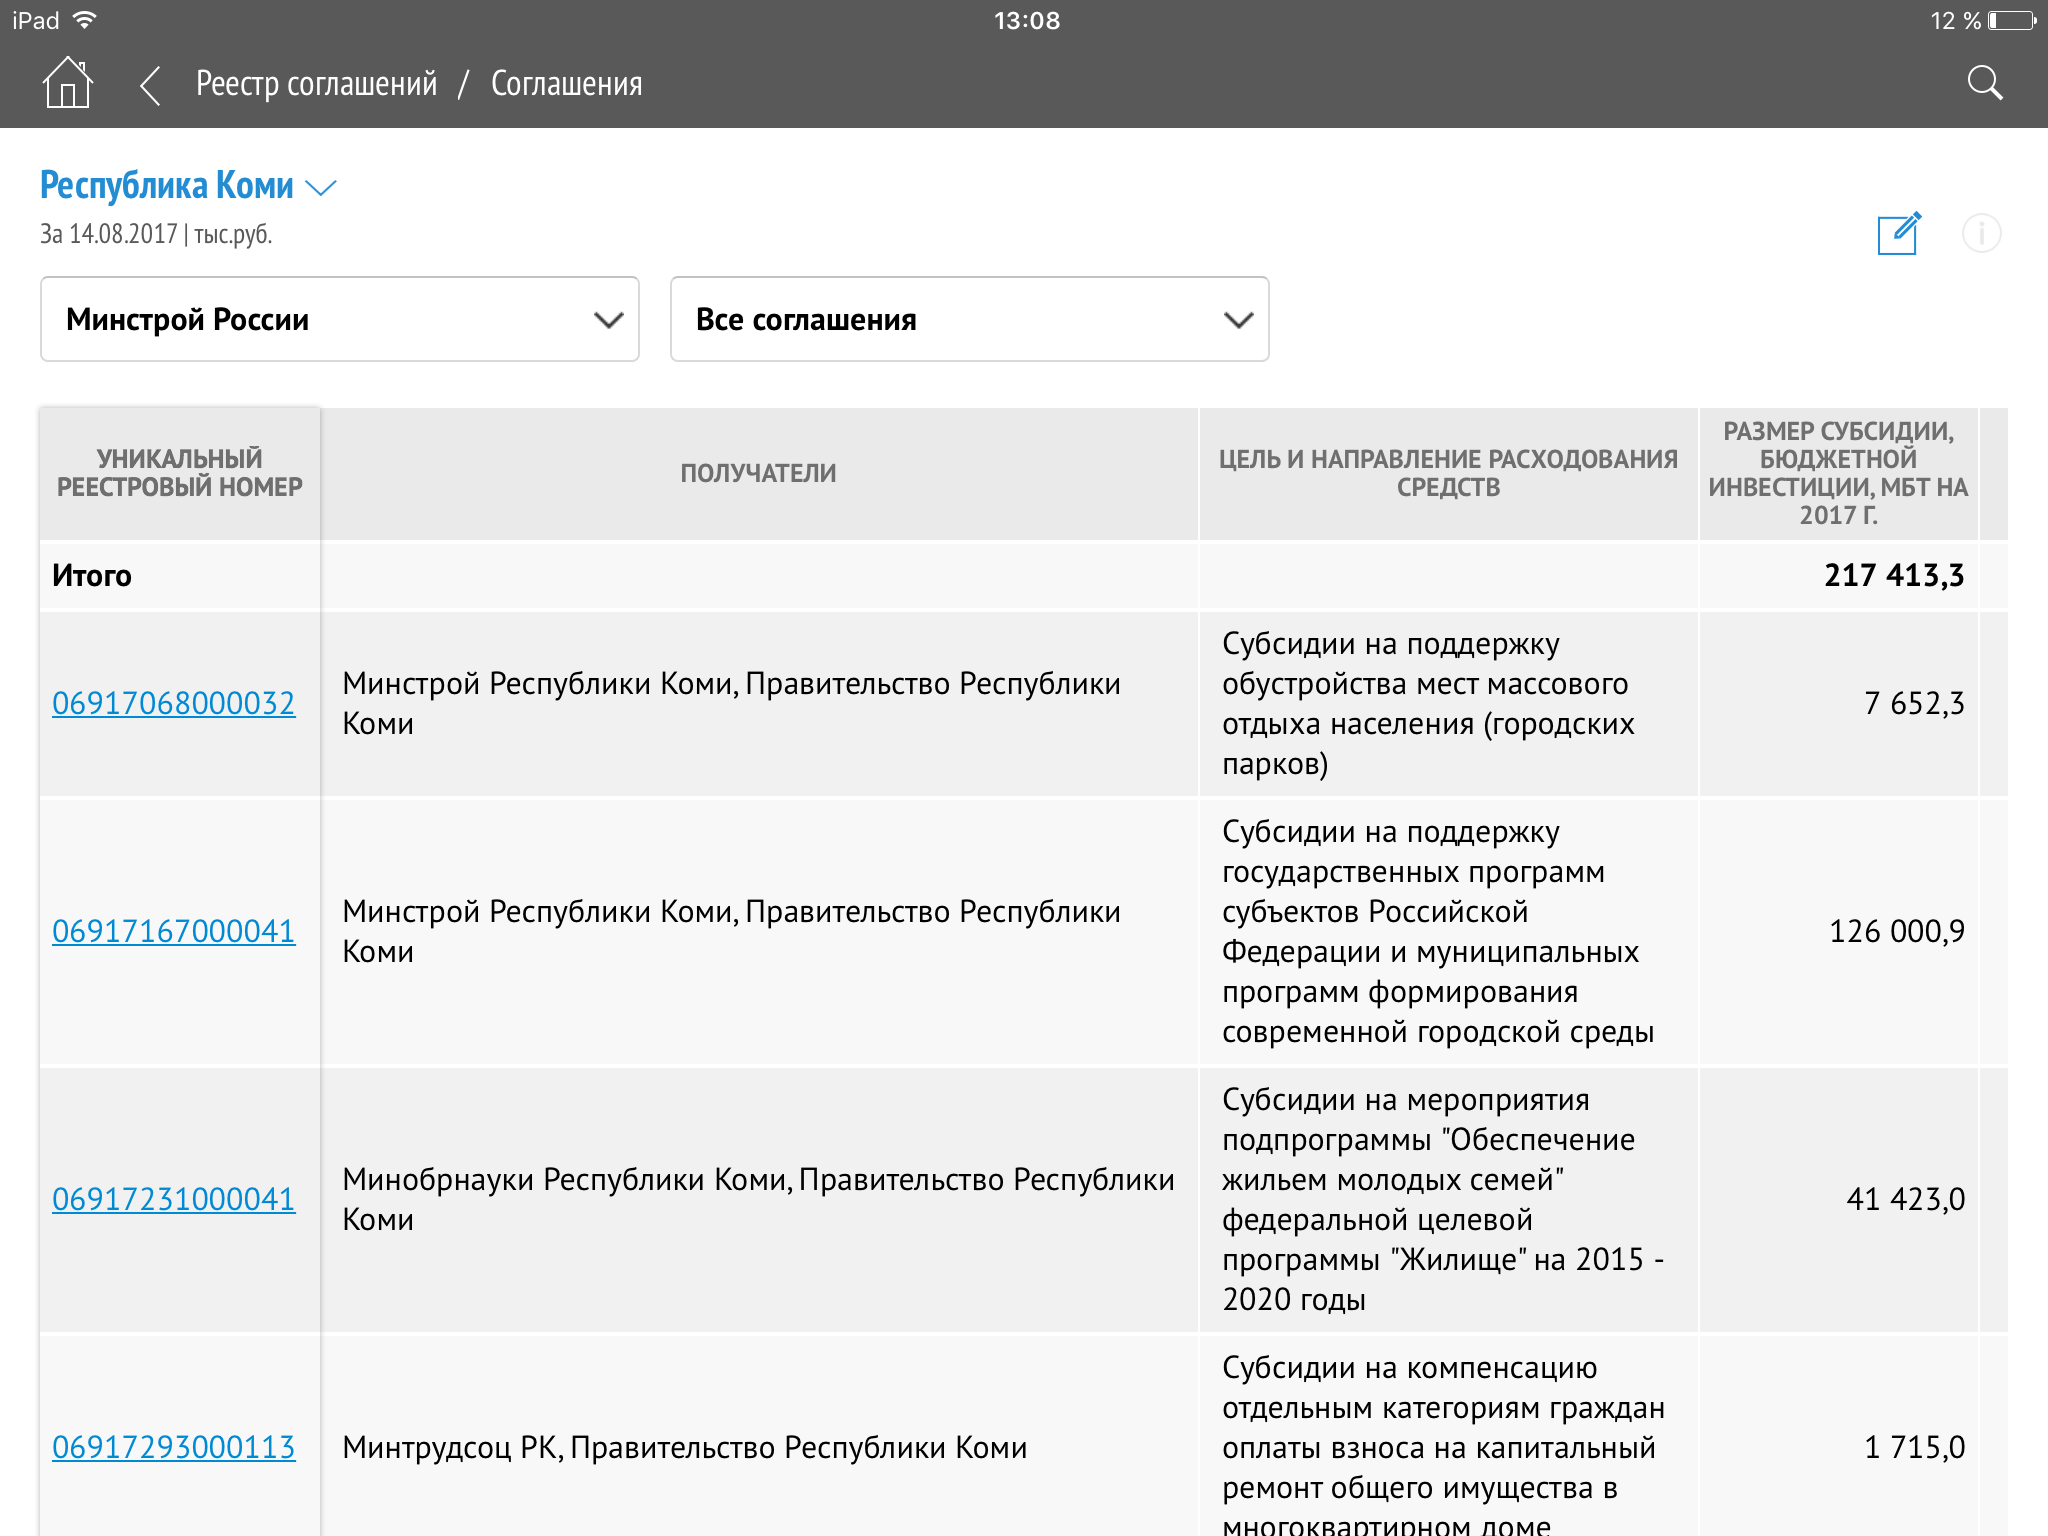The width and height of the screenshot is (2048, 1536).
Task: Expand the Республика Коми region selector
Action: (x=188, y=186)
